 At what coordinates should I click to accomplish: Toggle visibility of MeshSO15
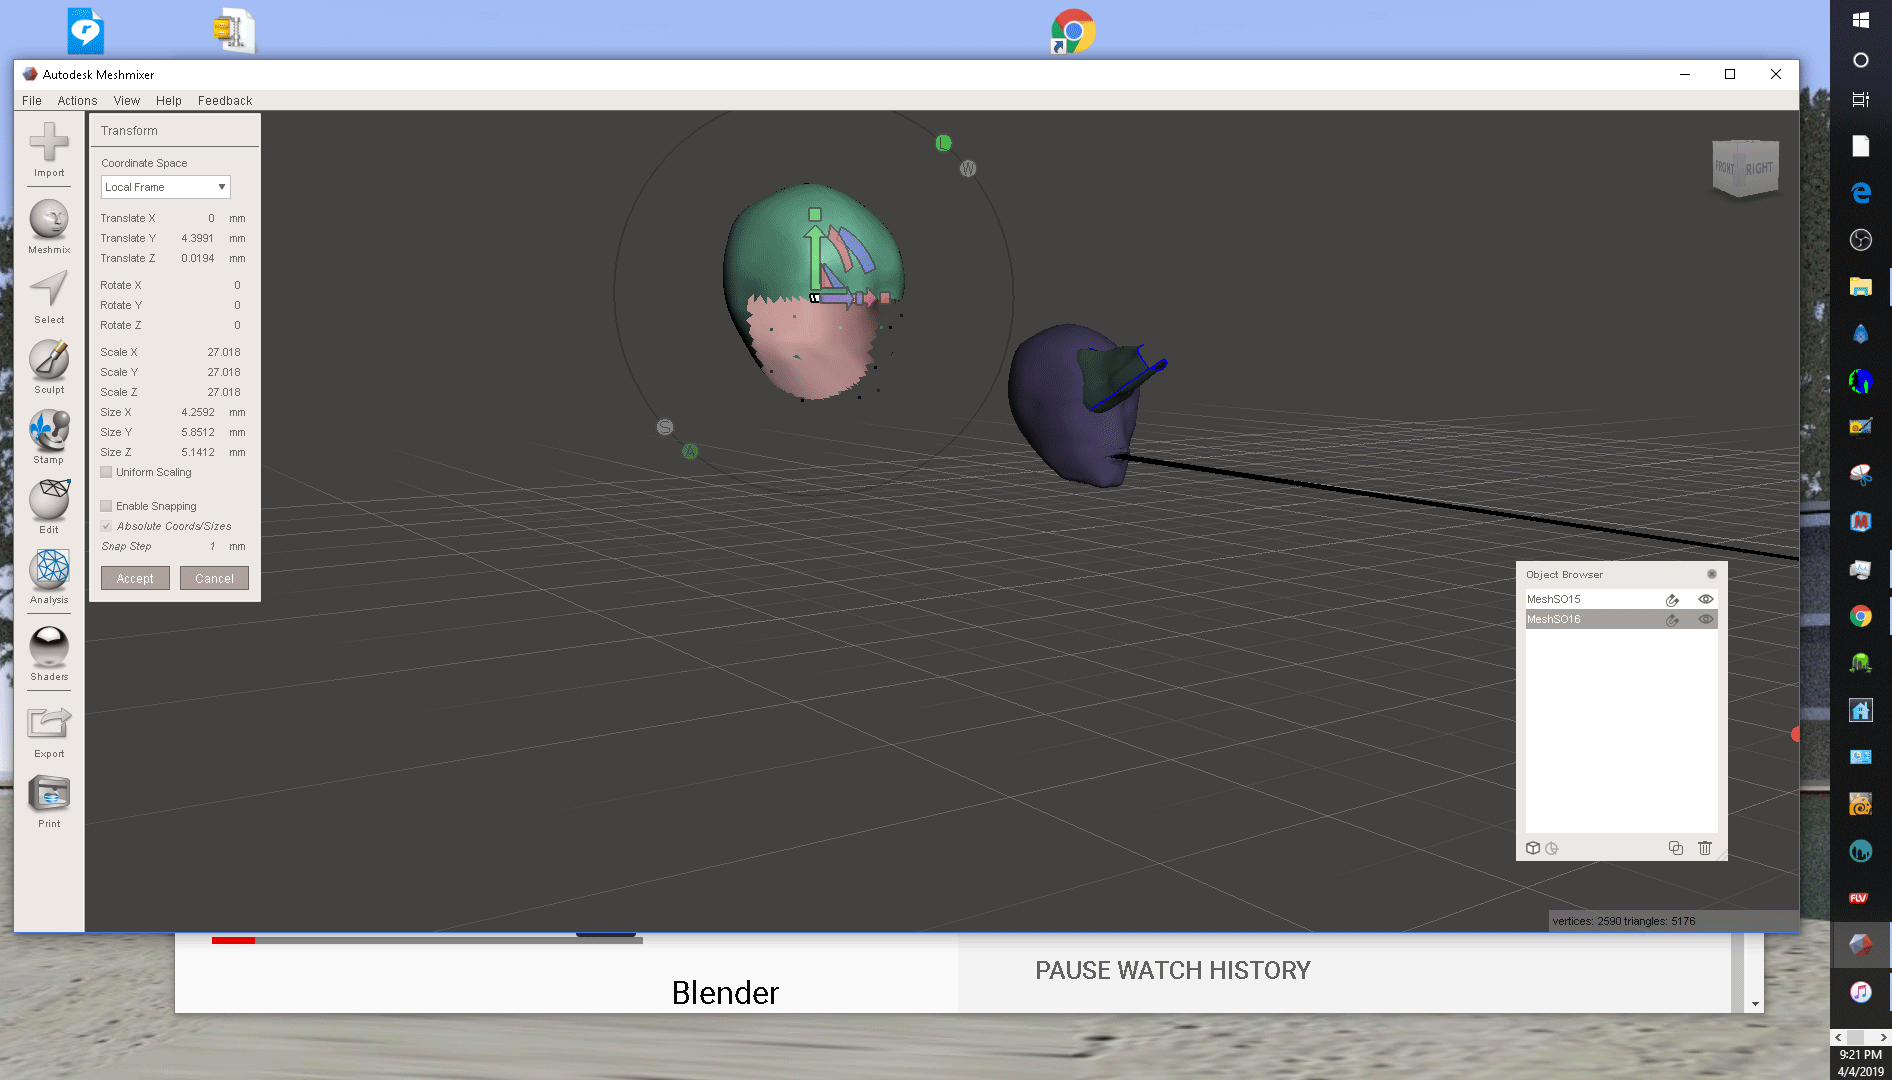(1706, 599)
